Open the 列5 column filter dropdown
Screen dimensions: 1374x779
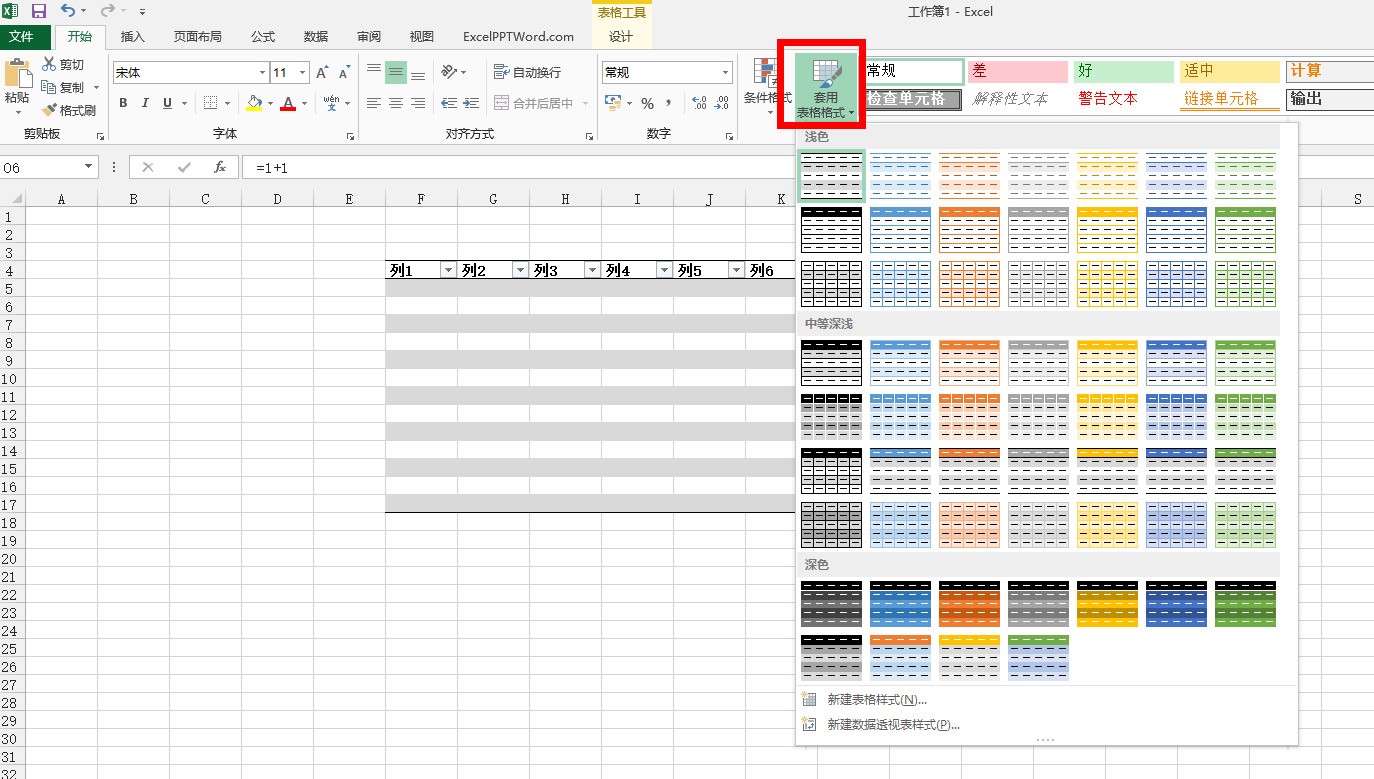[736, 270]
